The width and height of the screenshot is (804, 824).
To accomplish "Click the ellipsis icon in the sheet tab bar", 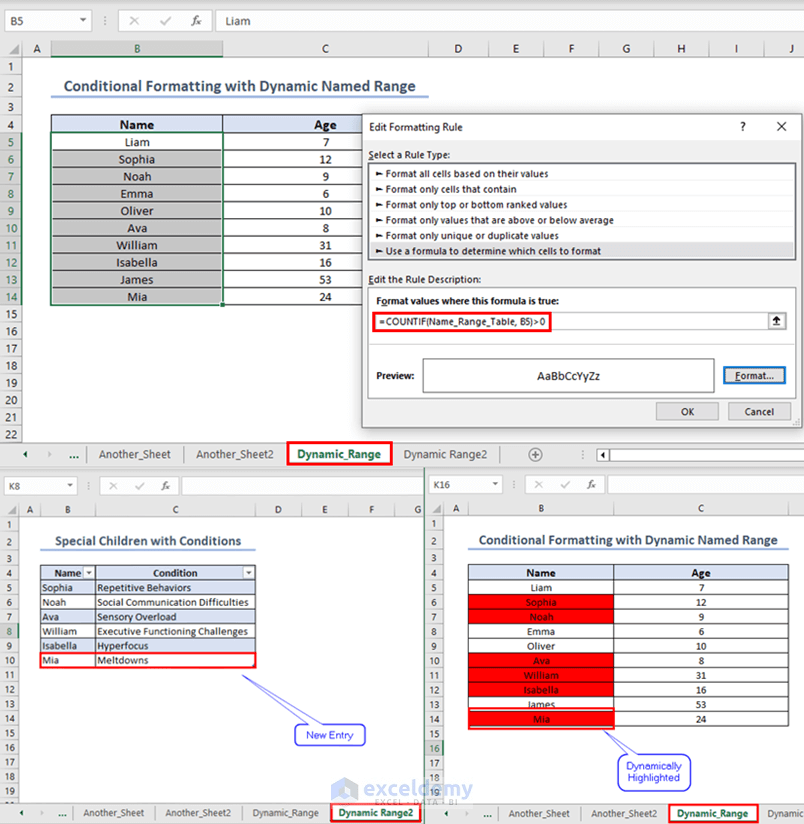I will pos(75,454).
